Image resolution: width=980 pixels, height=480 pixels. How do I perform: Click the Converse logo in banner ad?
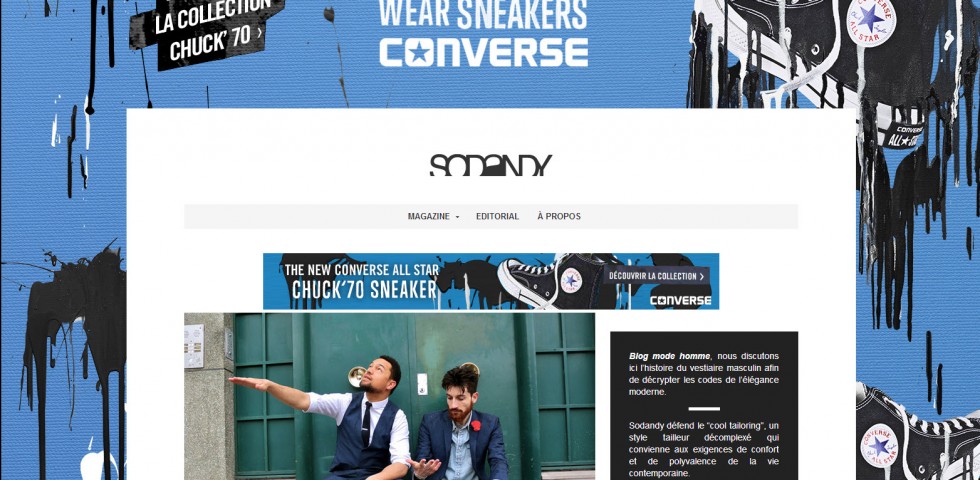[x=680, y=300]
